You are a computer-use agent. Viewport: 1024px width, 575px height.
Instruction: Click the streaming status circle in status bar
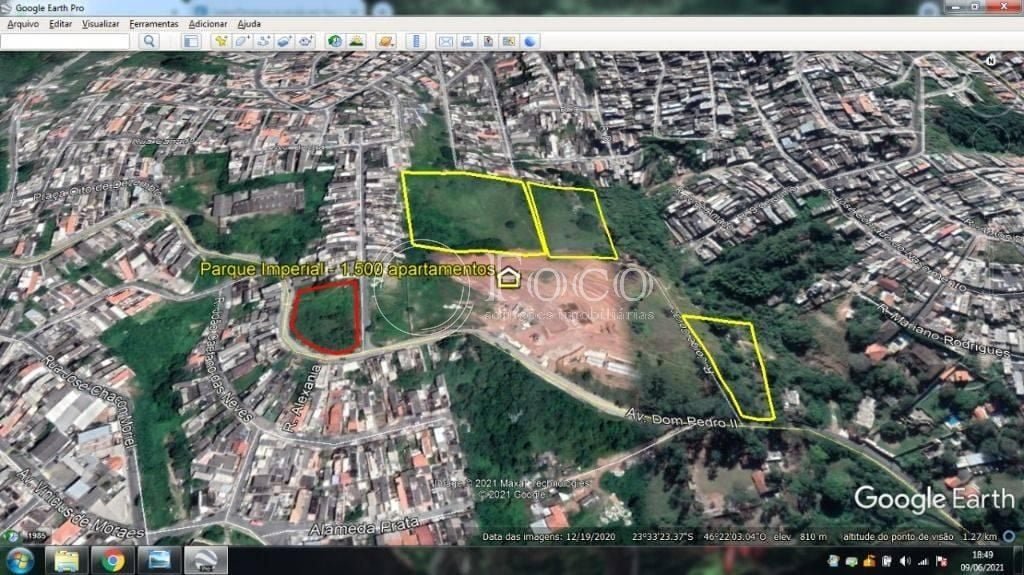(x=1009, y=536)
